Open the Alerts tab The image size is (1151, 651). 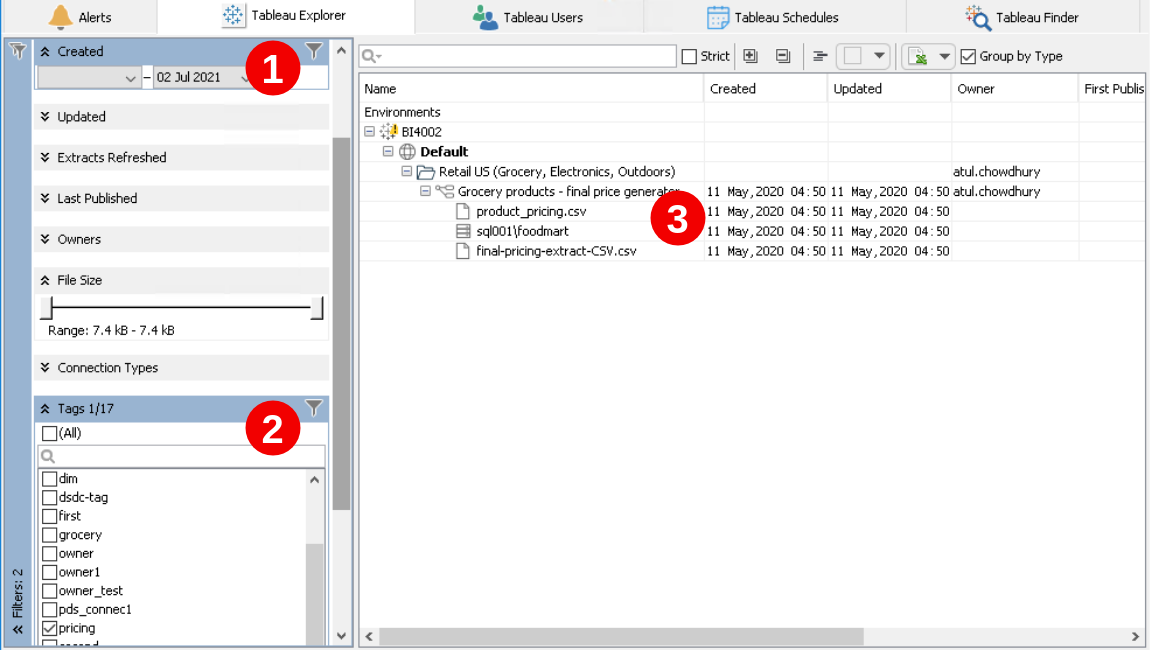pos(79,17)
